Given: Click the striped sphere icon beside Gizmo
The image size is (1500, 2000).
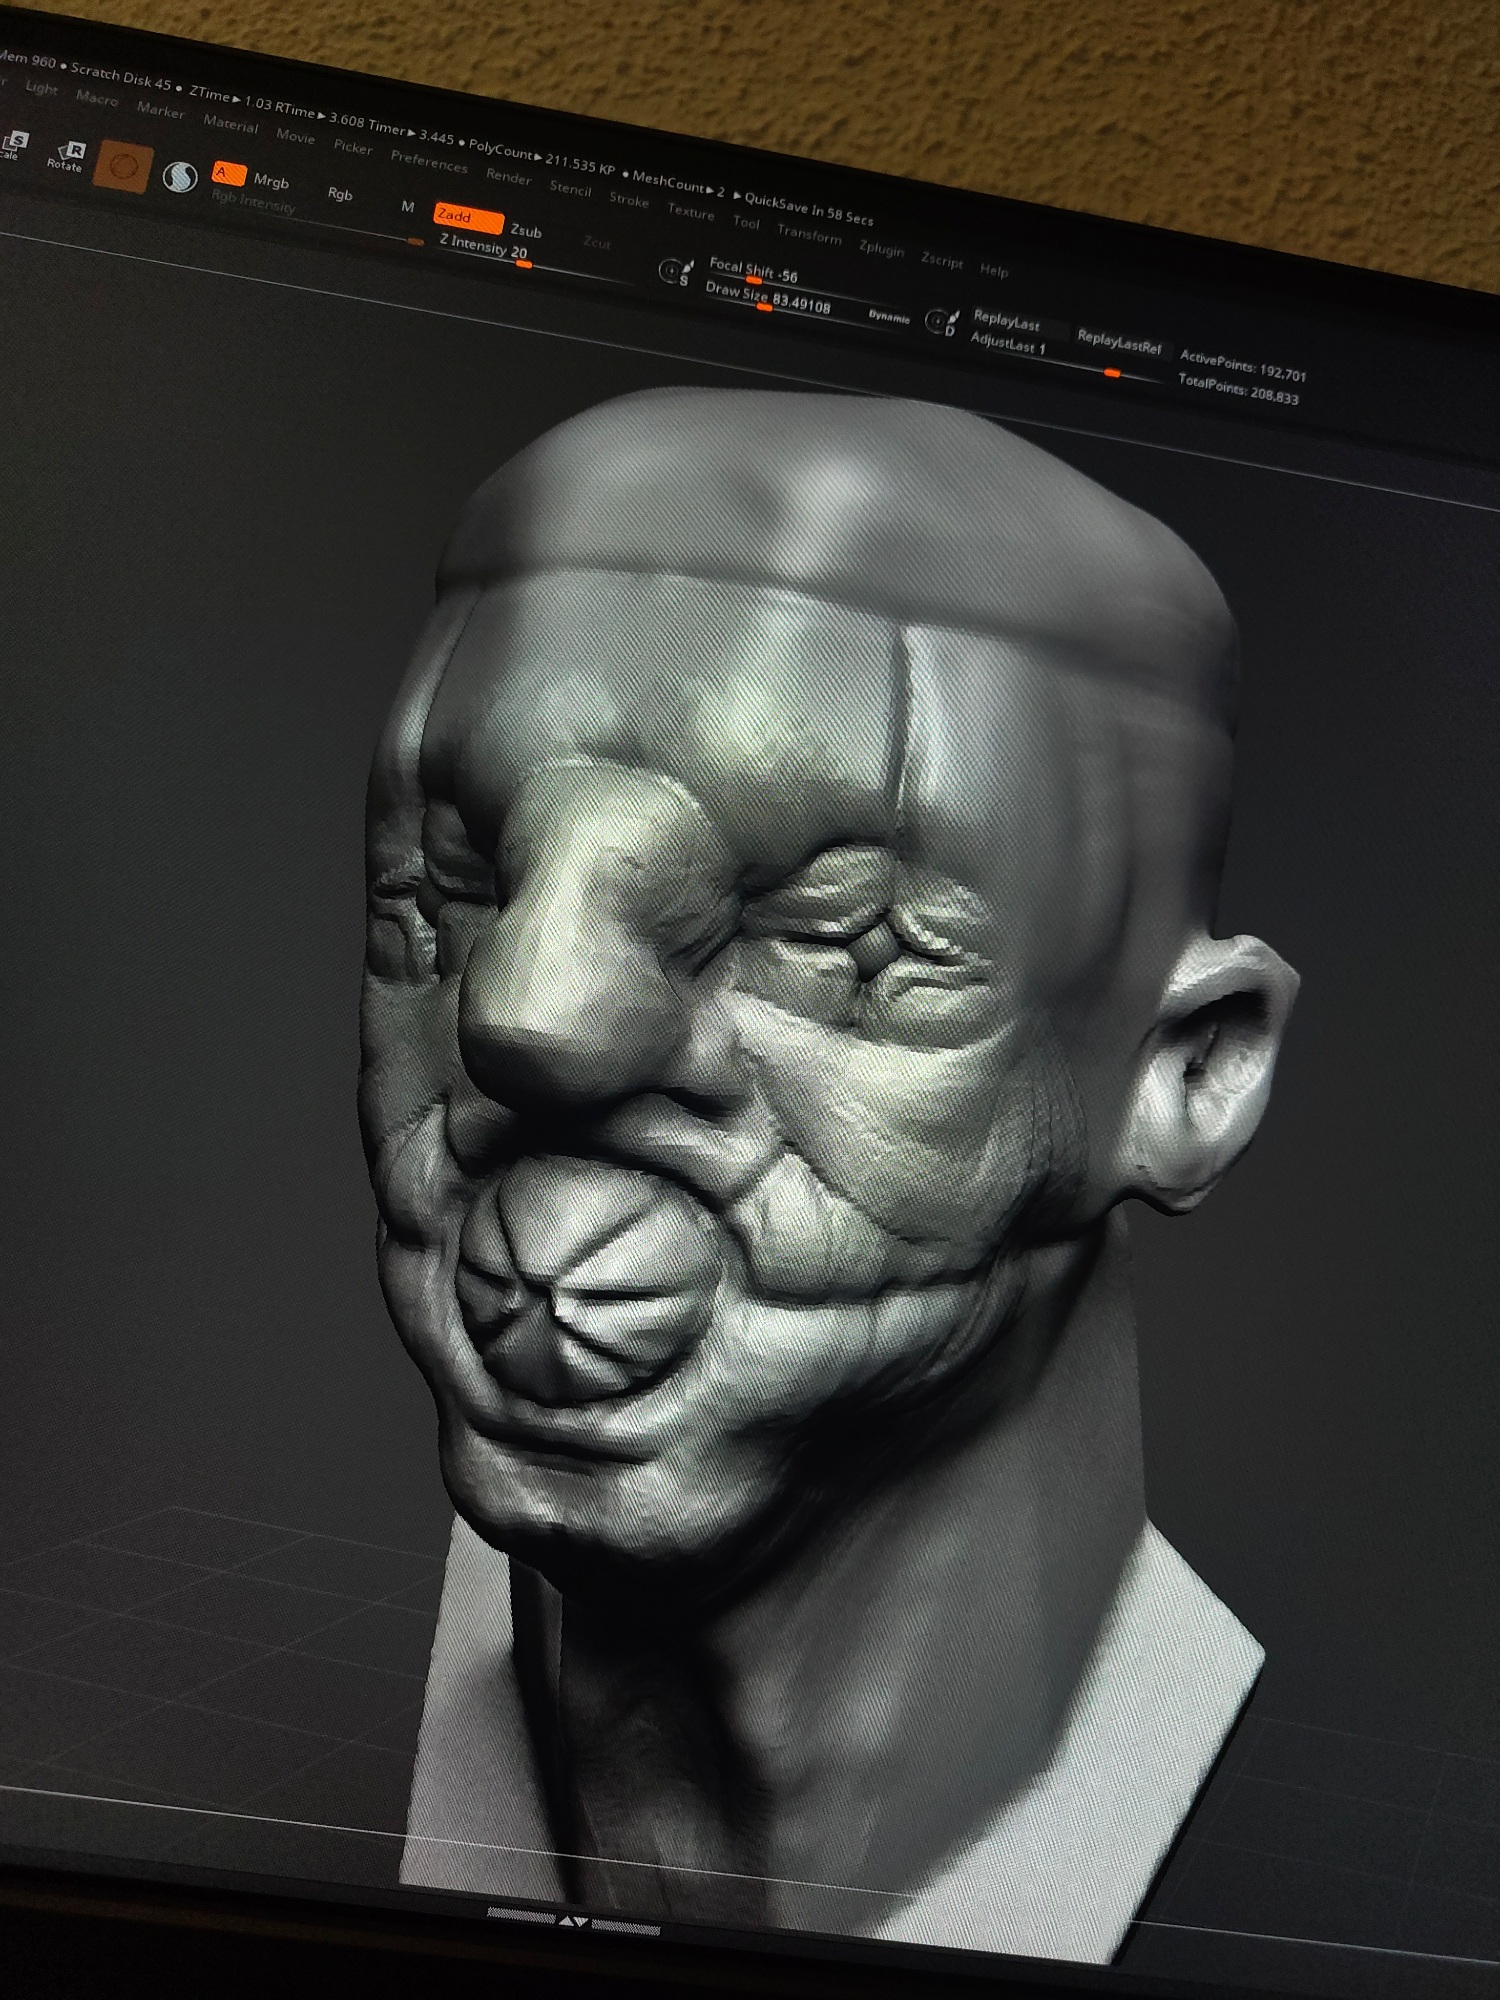Looking at the screenshot, I should [x=180, y=177].
